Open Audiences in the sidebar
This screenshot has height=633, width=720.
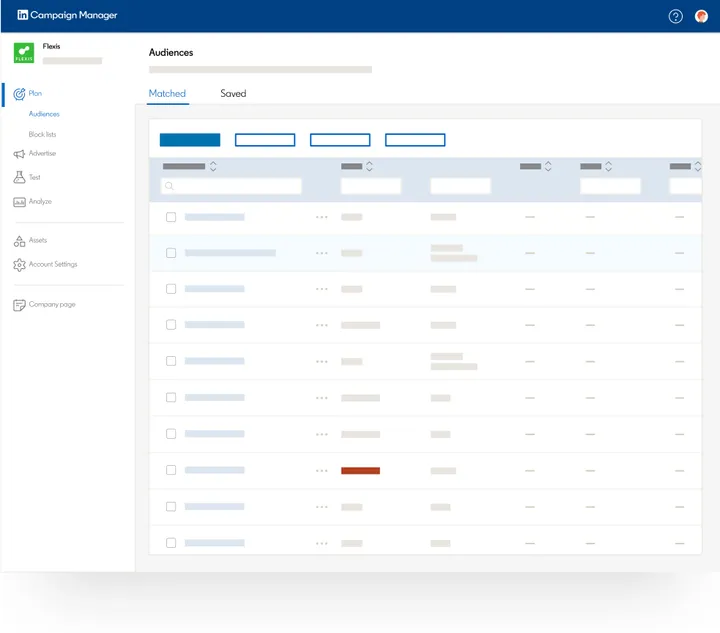click(44, 114)
